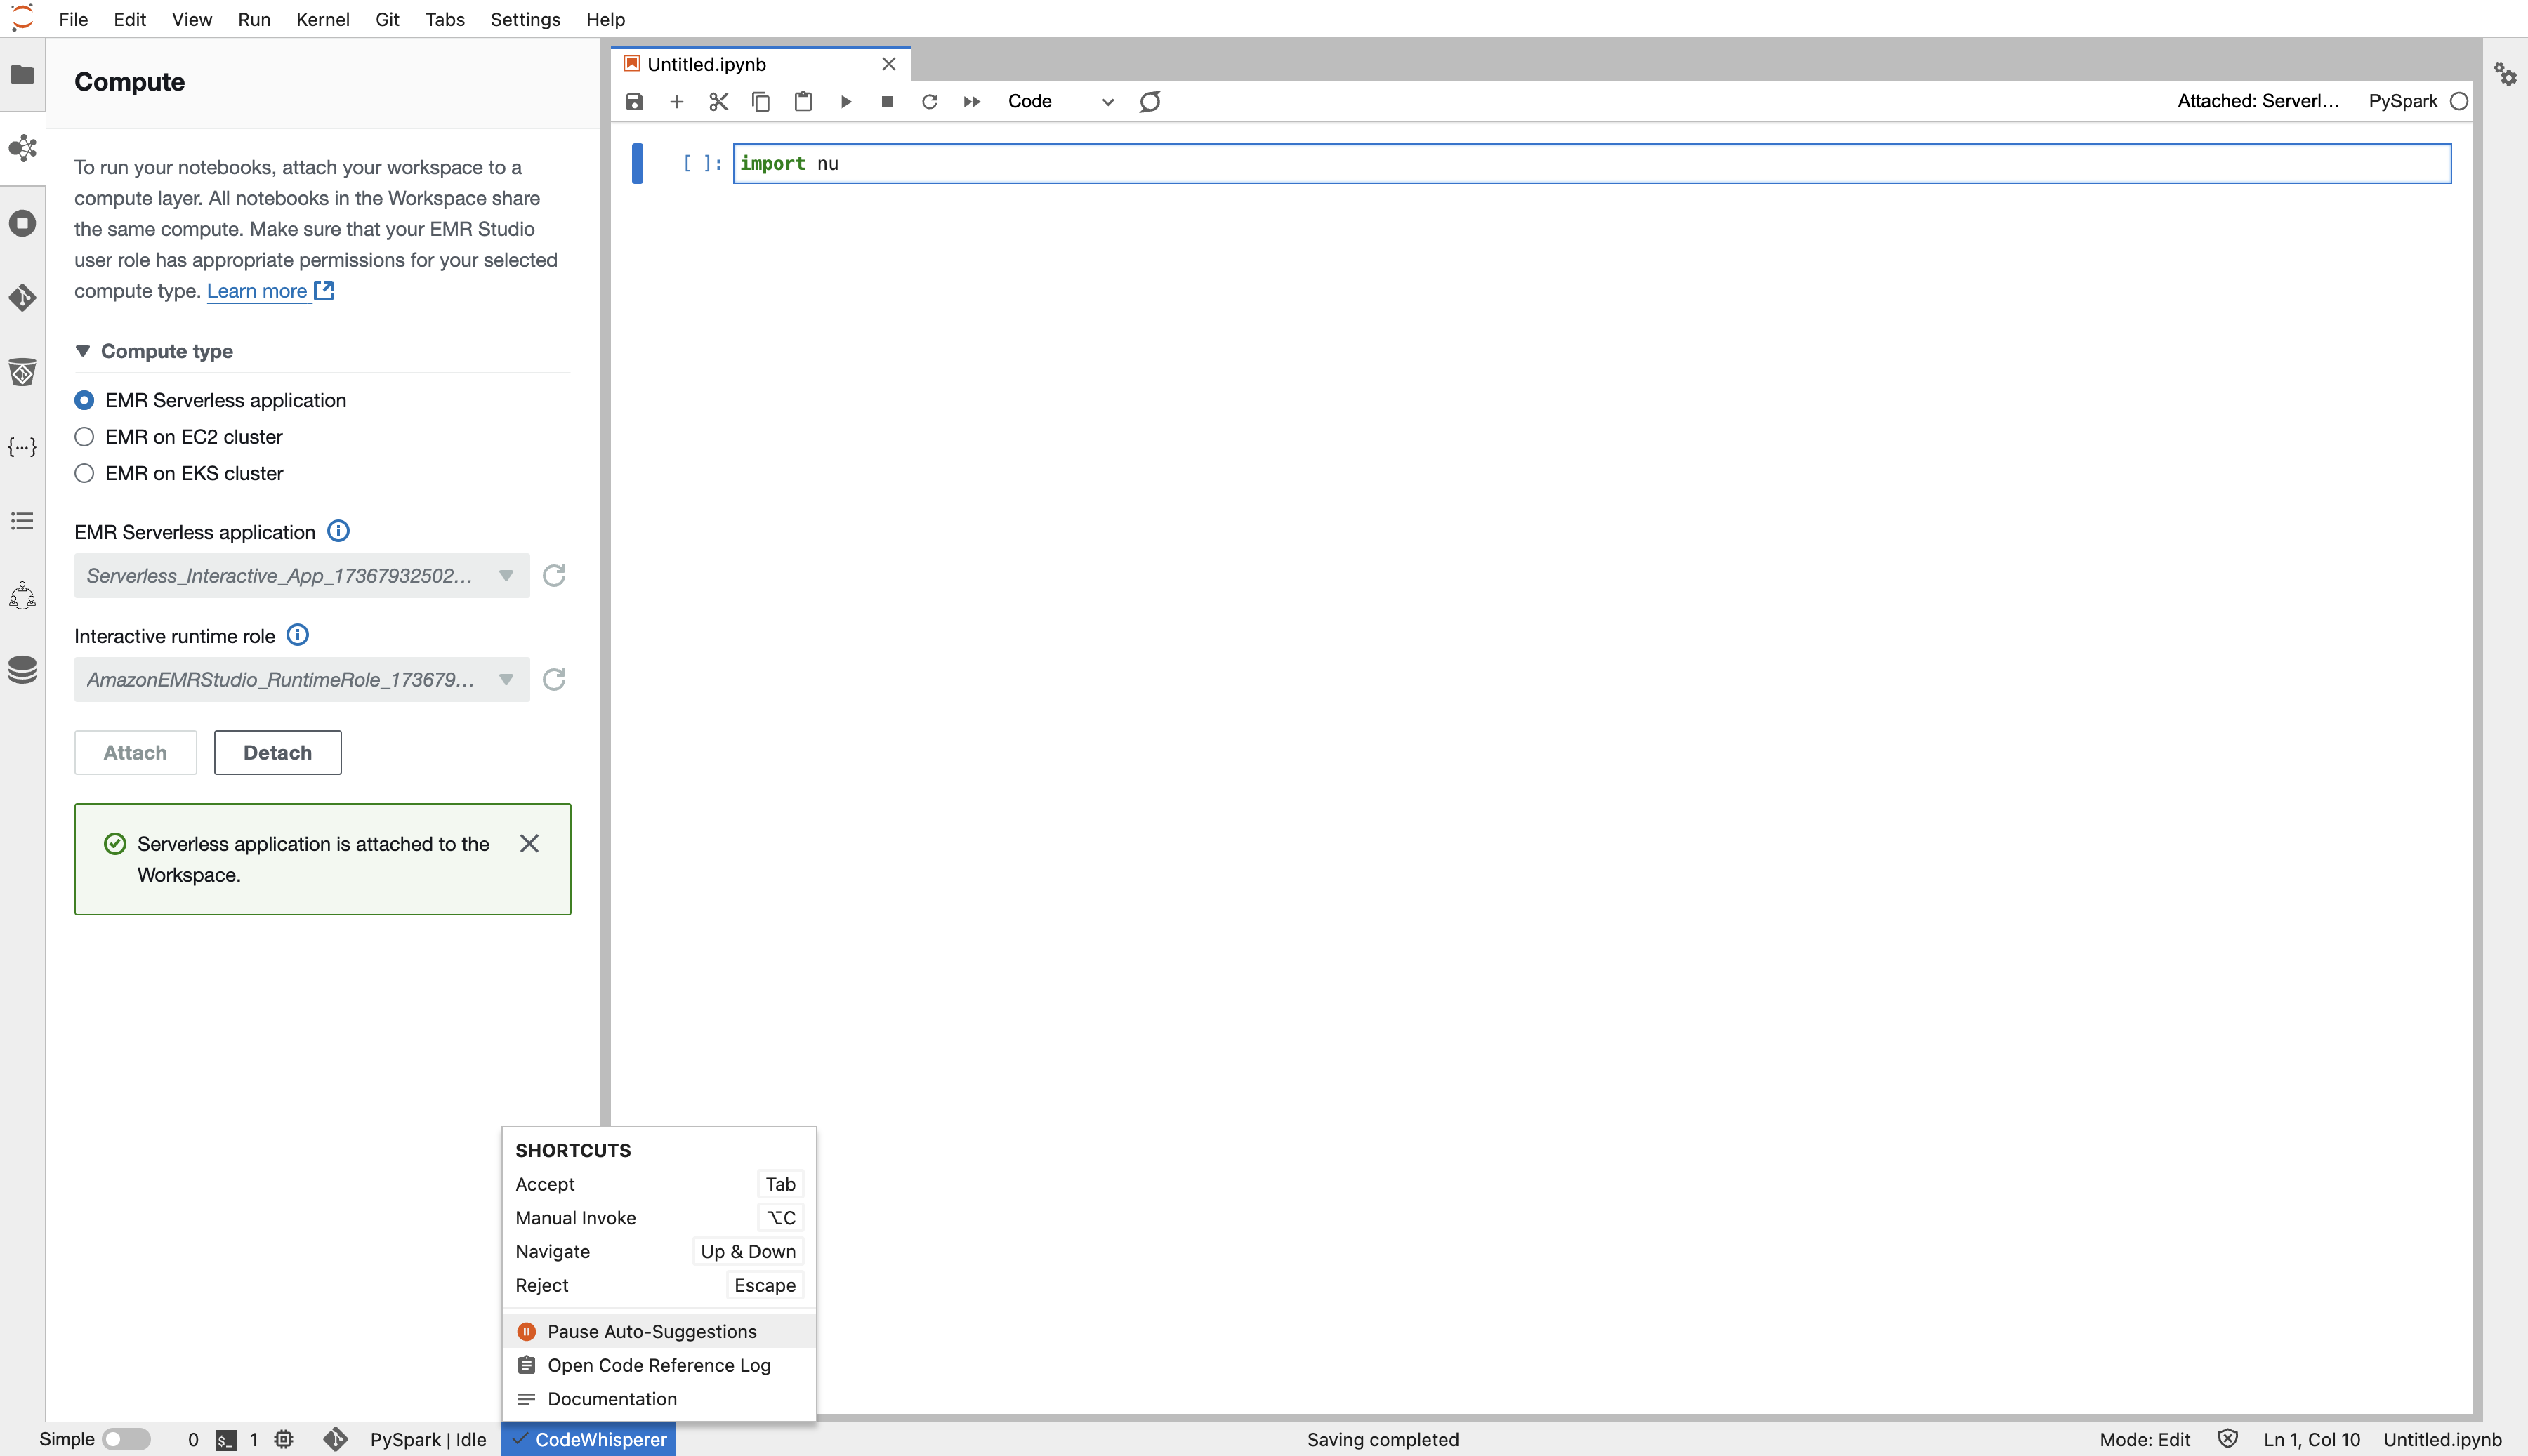
Task: Click the PySpark kernel status circle
Action: click(2459, 101)
